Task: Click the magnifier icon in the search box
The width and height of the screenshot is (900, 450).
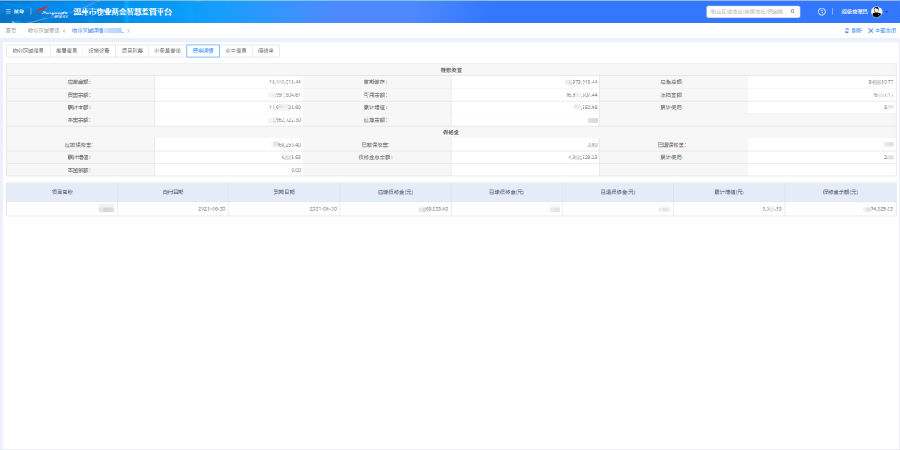Action: pyautogui.click(x=792, y=12)
